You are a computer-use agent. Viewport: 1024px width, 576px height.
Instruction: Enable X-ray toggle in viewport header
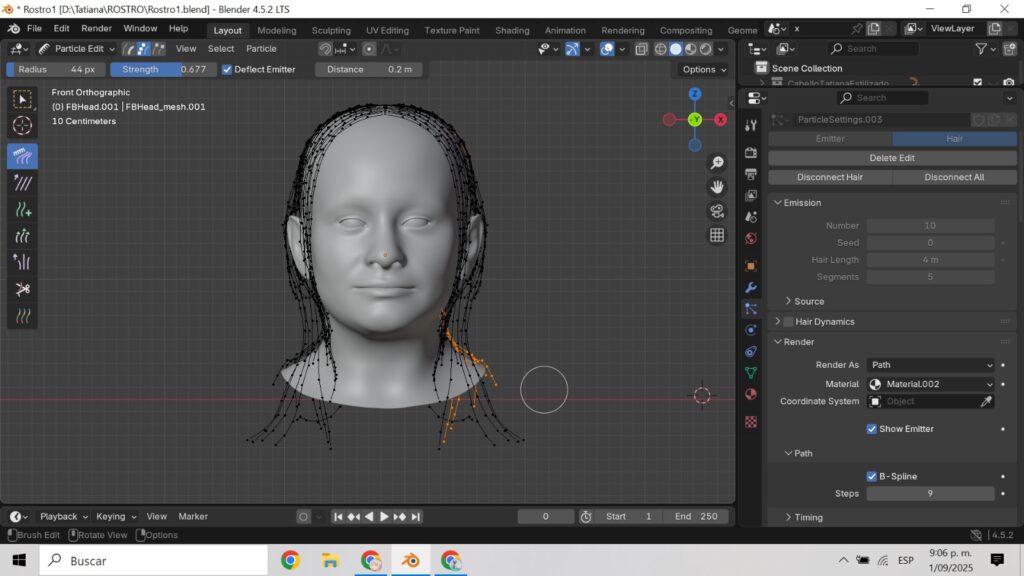click(641, 49)
